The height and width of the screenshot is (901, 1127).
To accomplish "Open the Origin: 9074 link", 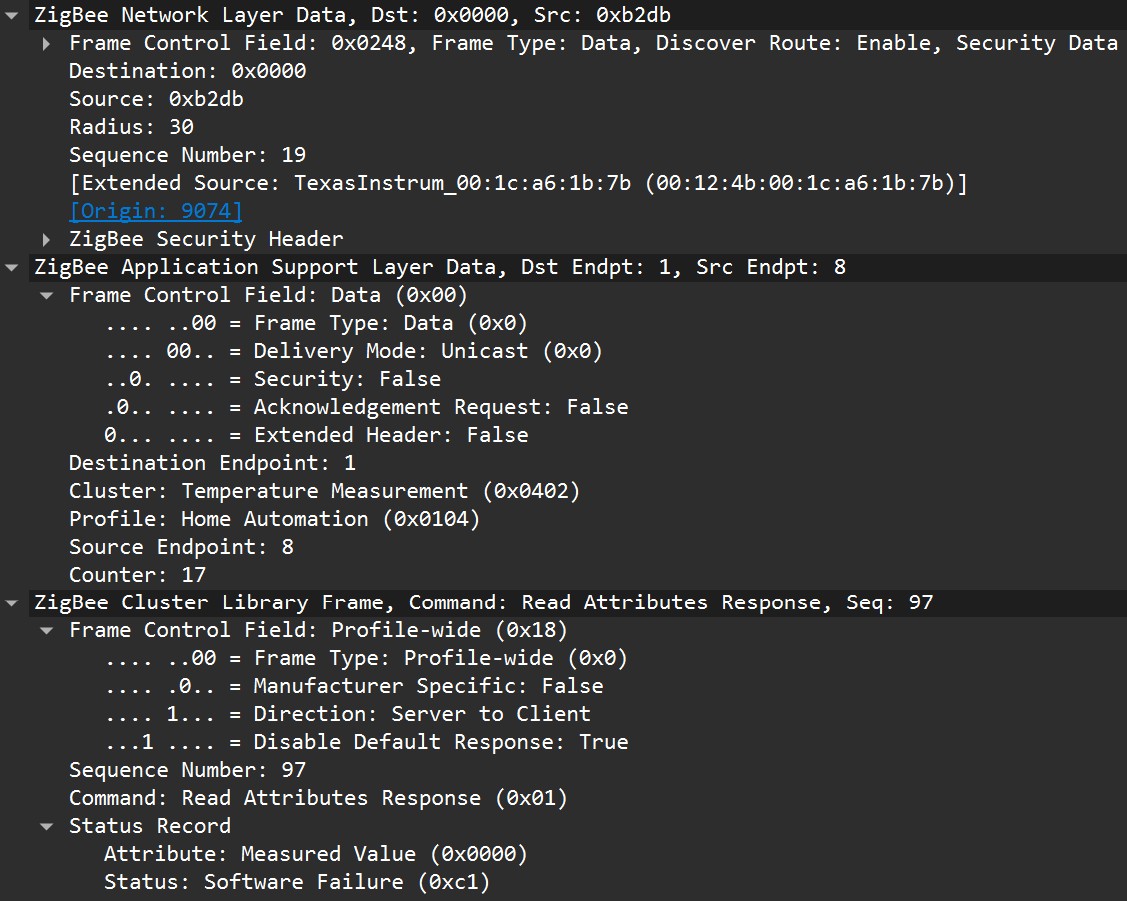I will [156, 211].
